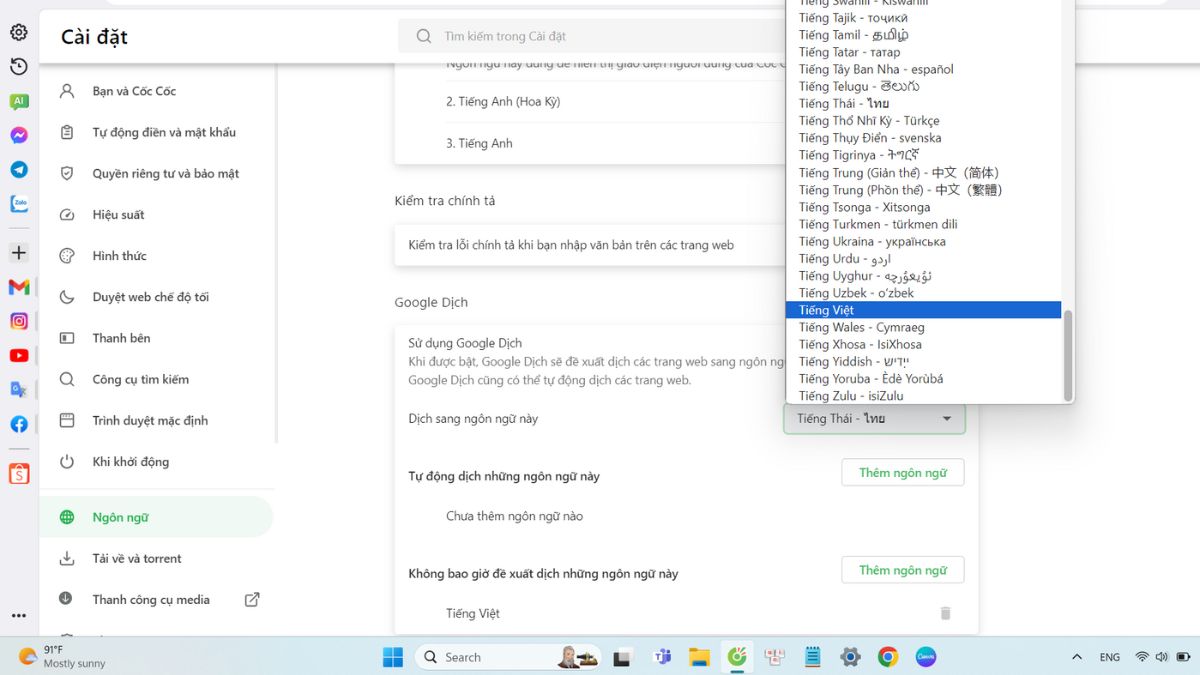Open volume speaker tray icon

1161,657
